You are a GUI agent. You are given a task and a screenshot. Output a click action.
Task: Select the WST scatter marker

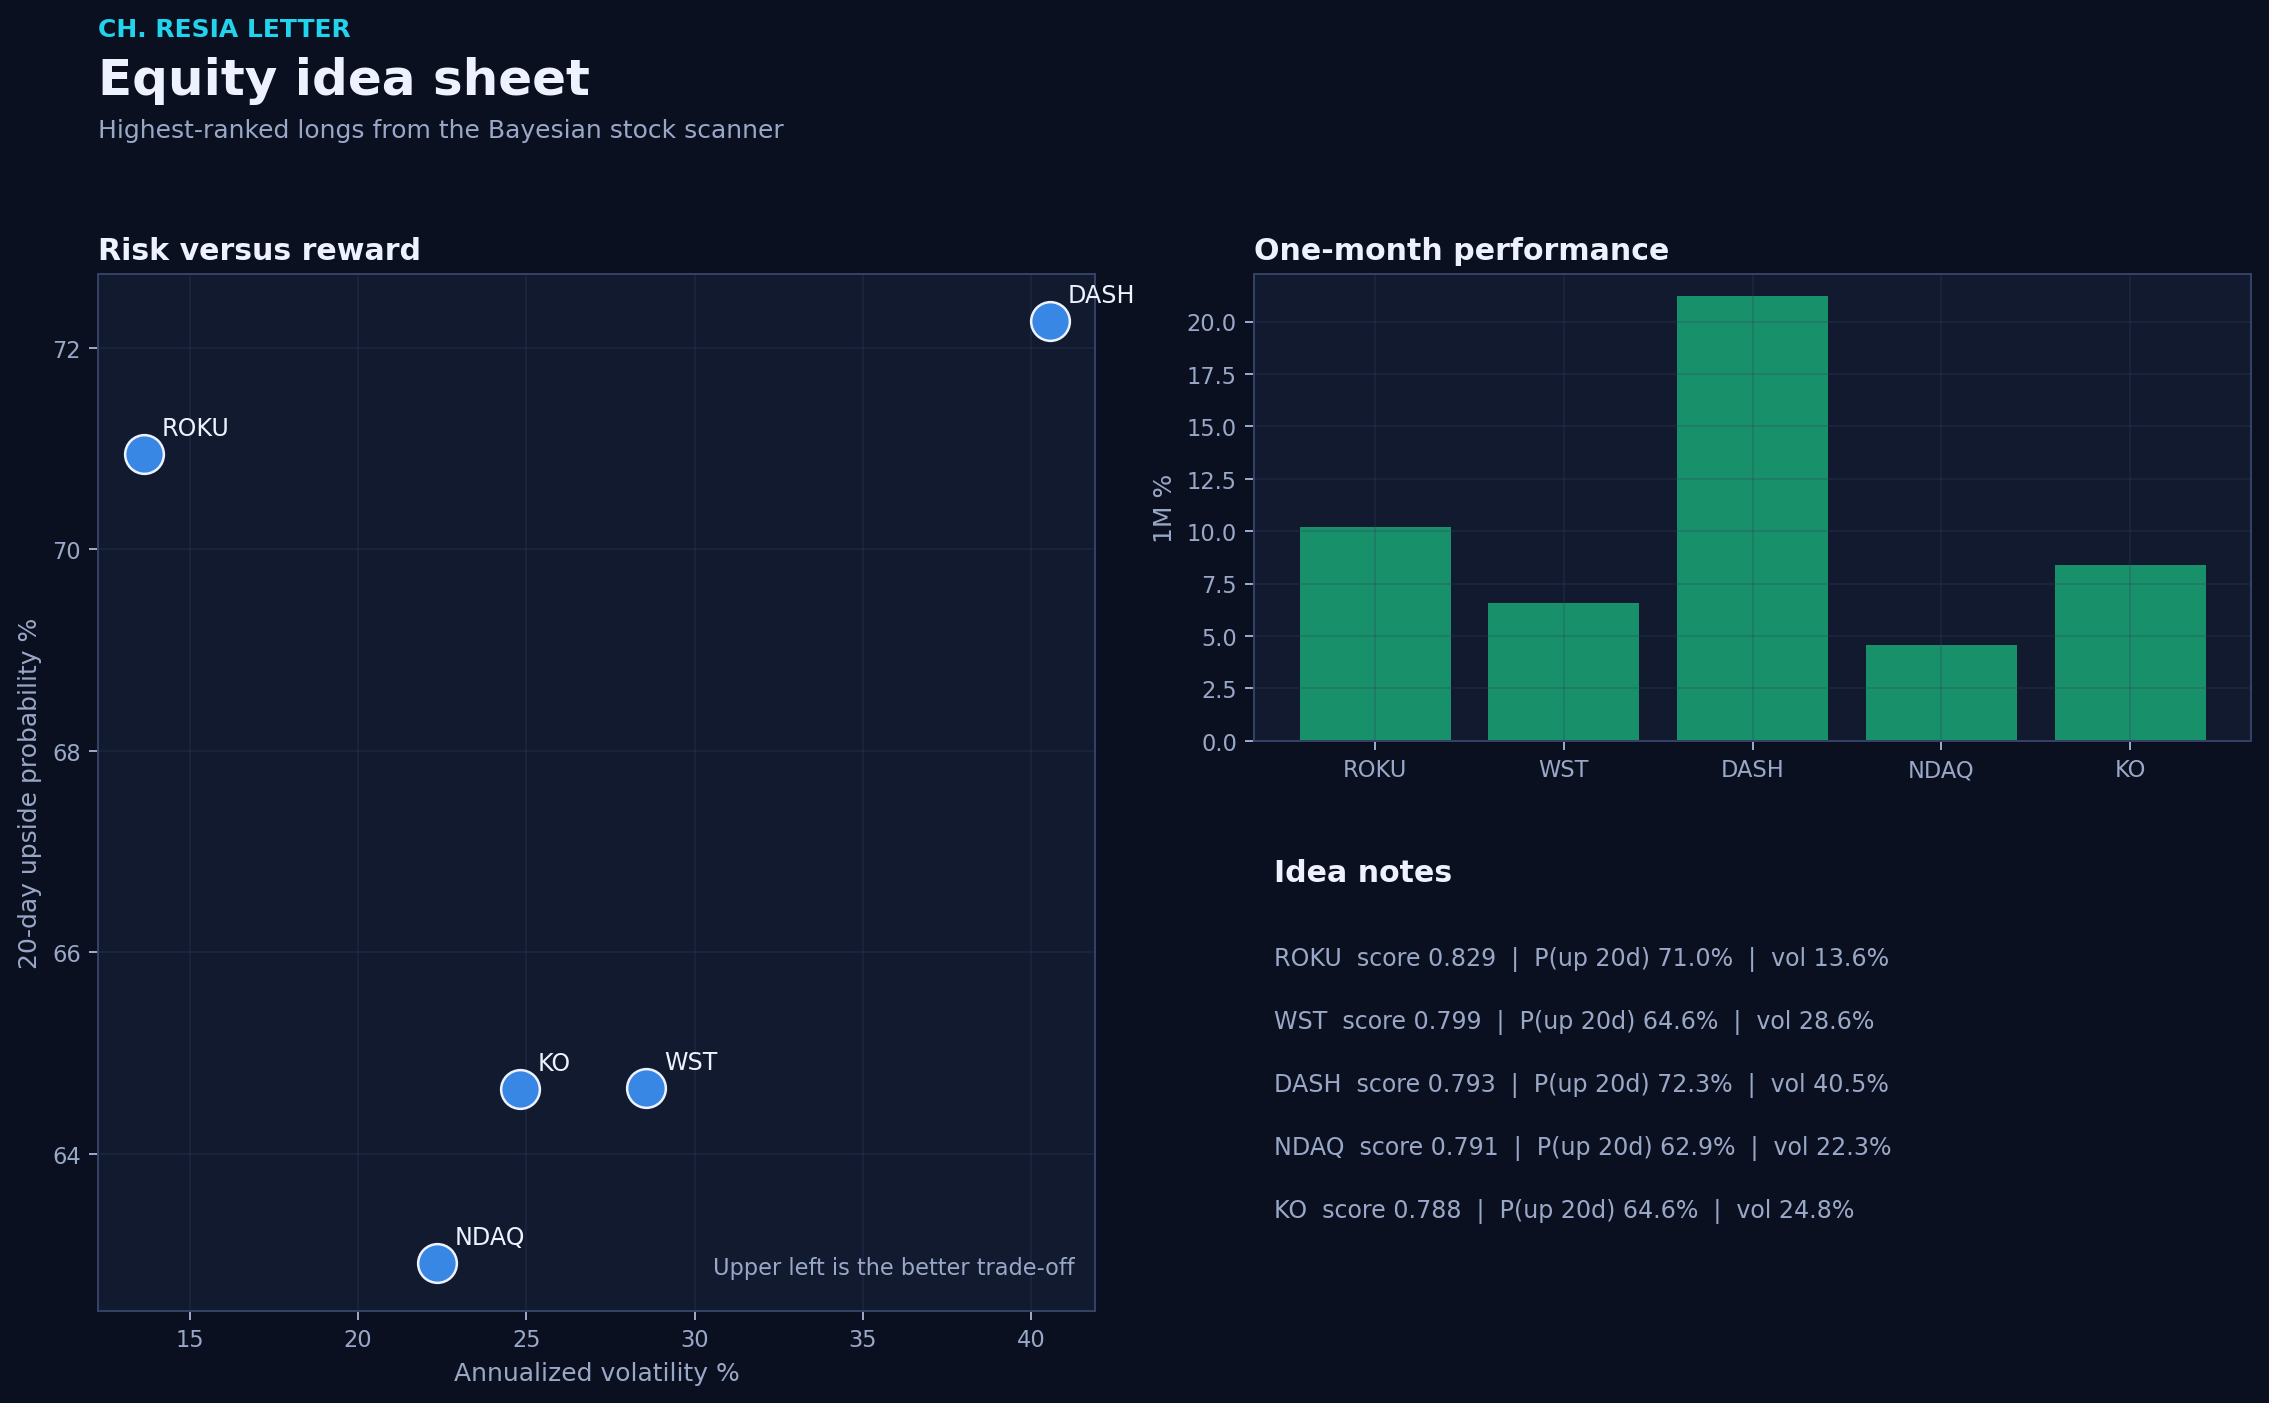pyautogui.click(x=646, y=1088)
